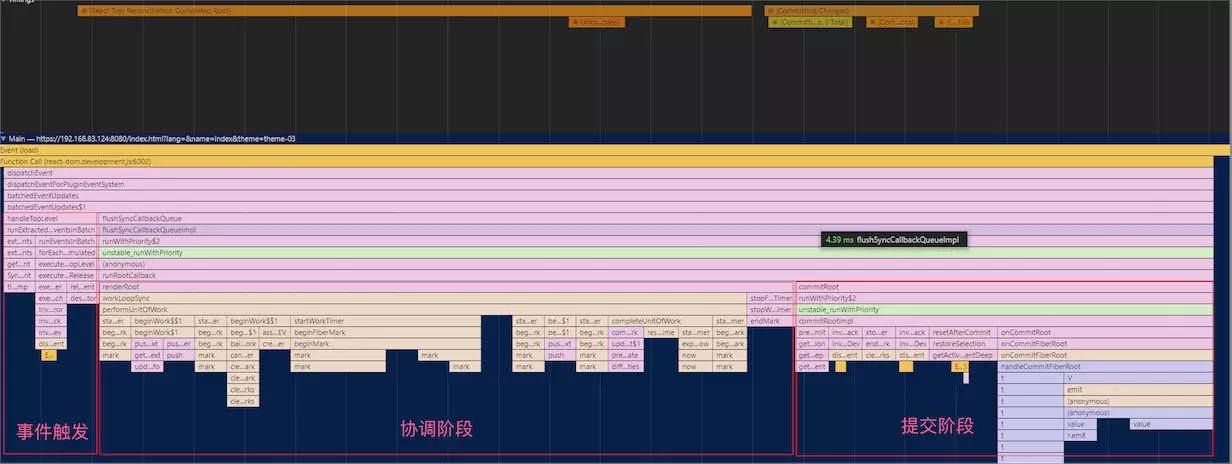This screenshot has height=464, width=1232.
Task: Collapse the Main thread track arrow
Action: (4, 138)
